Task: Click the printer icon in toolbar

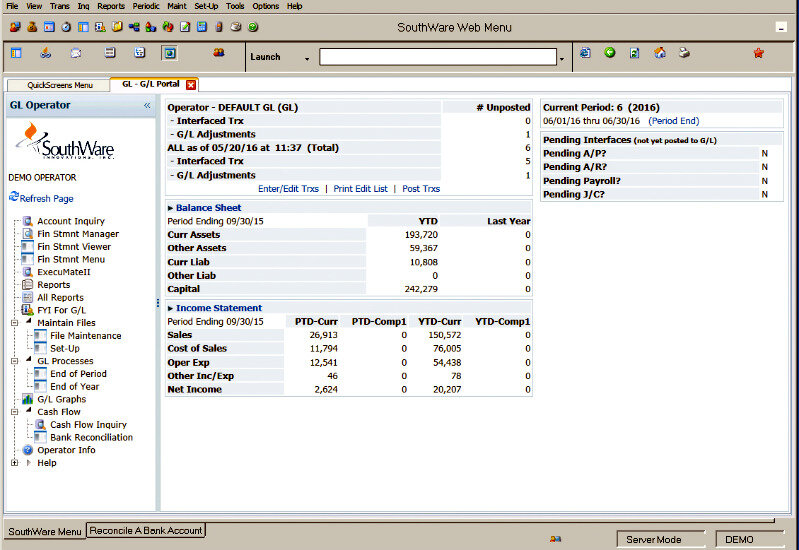Action: click(x=684, y=53)
